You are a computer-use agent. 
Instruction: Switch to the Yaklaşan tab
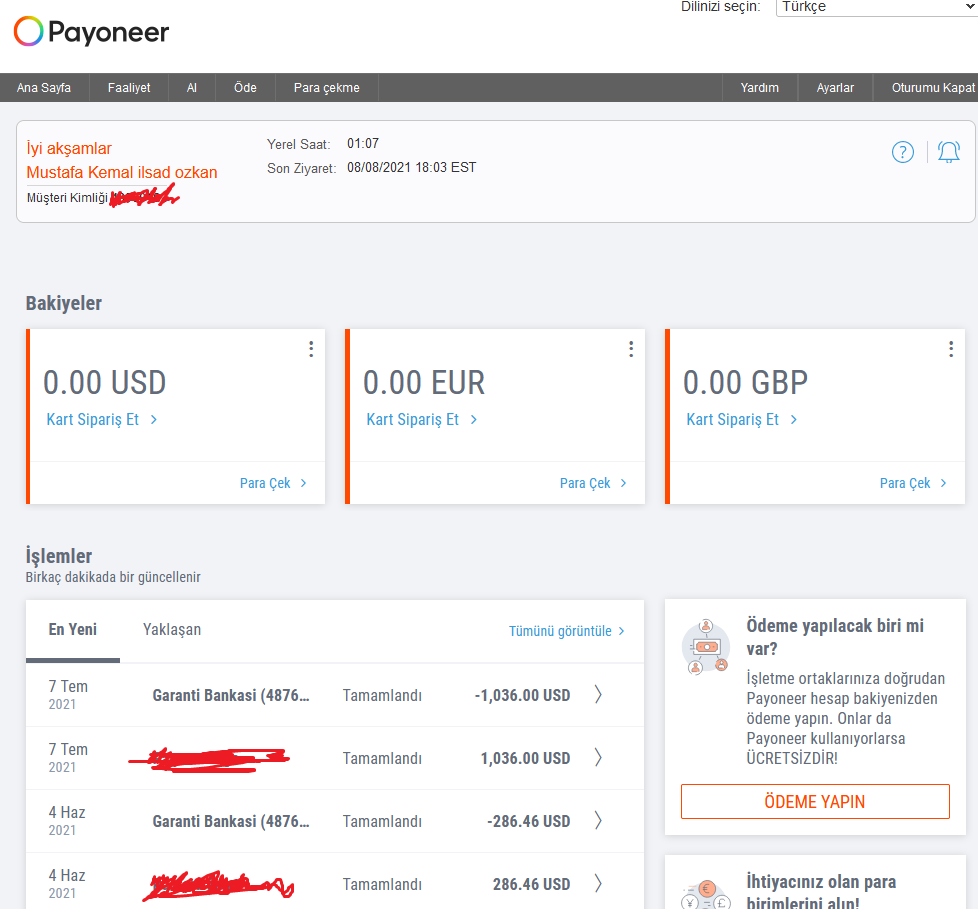click(172, 629)
